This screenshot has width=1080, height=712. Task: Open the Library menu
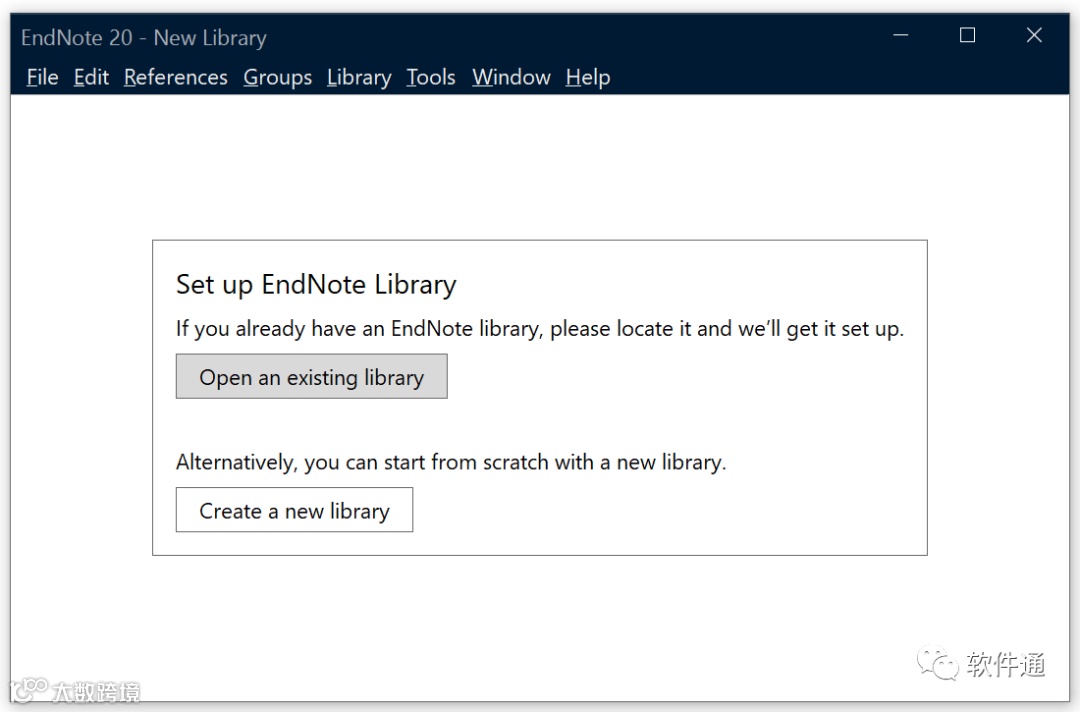click(x=359, y=77)
